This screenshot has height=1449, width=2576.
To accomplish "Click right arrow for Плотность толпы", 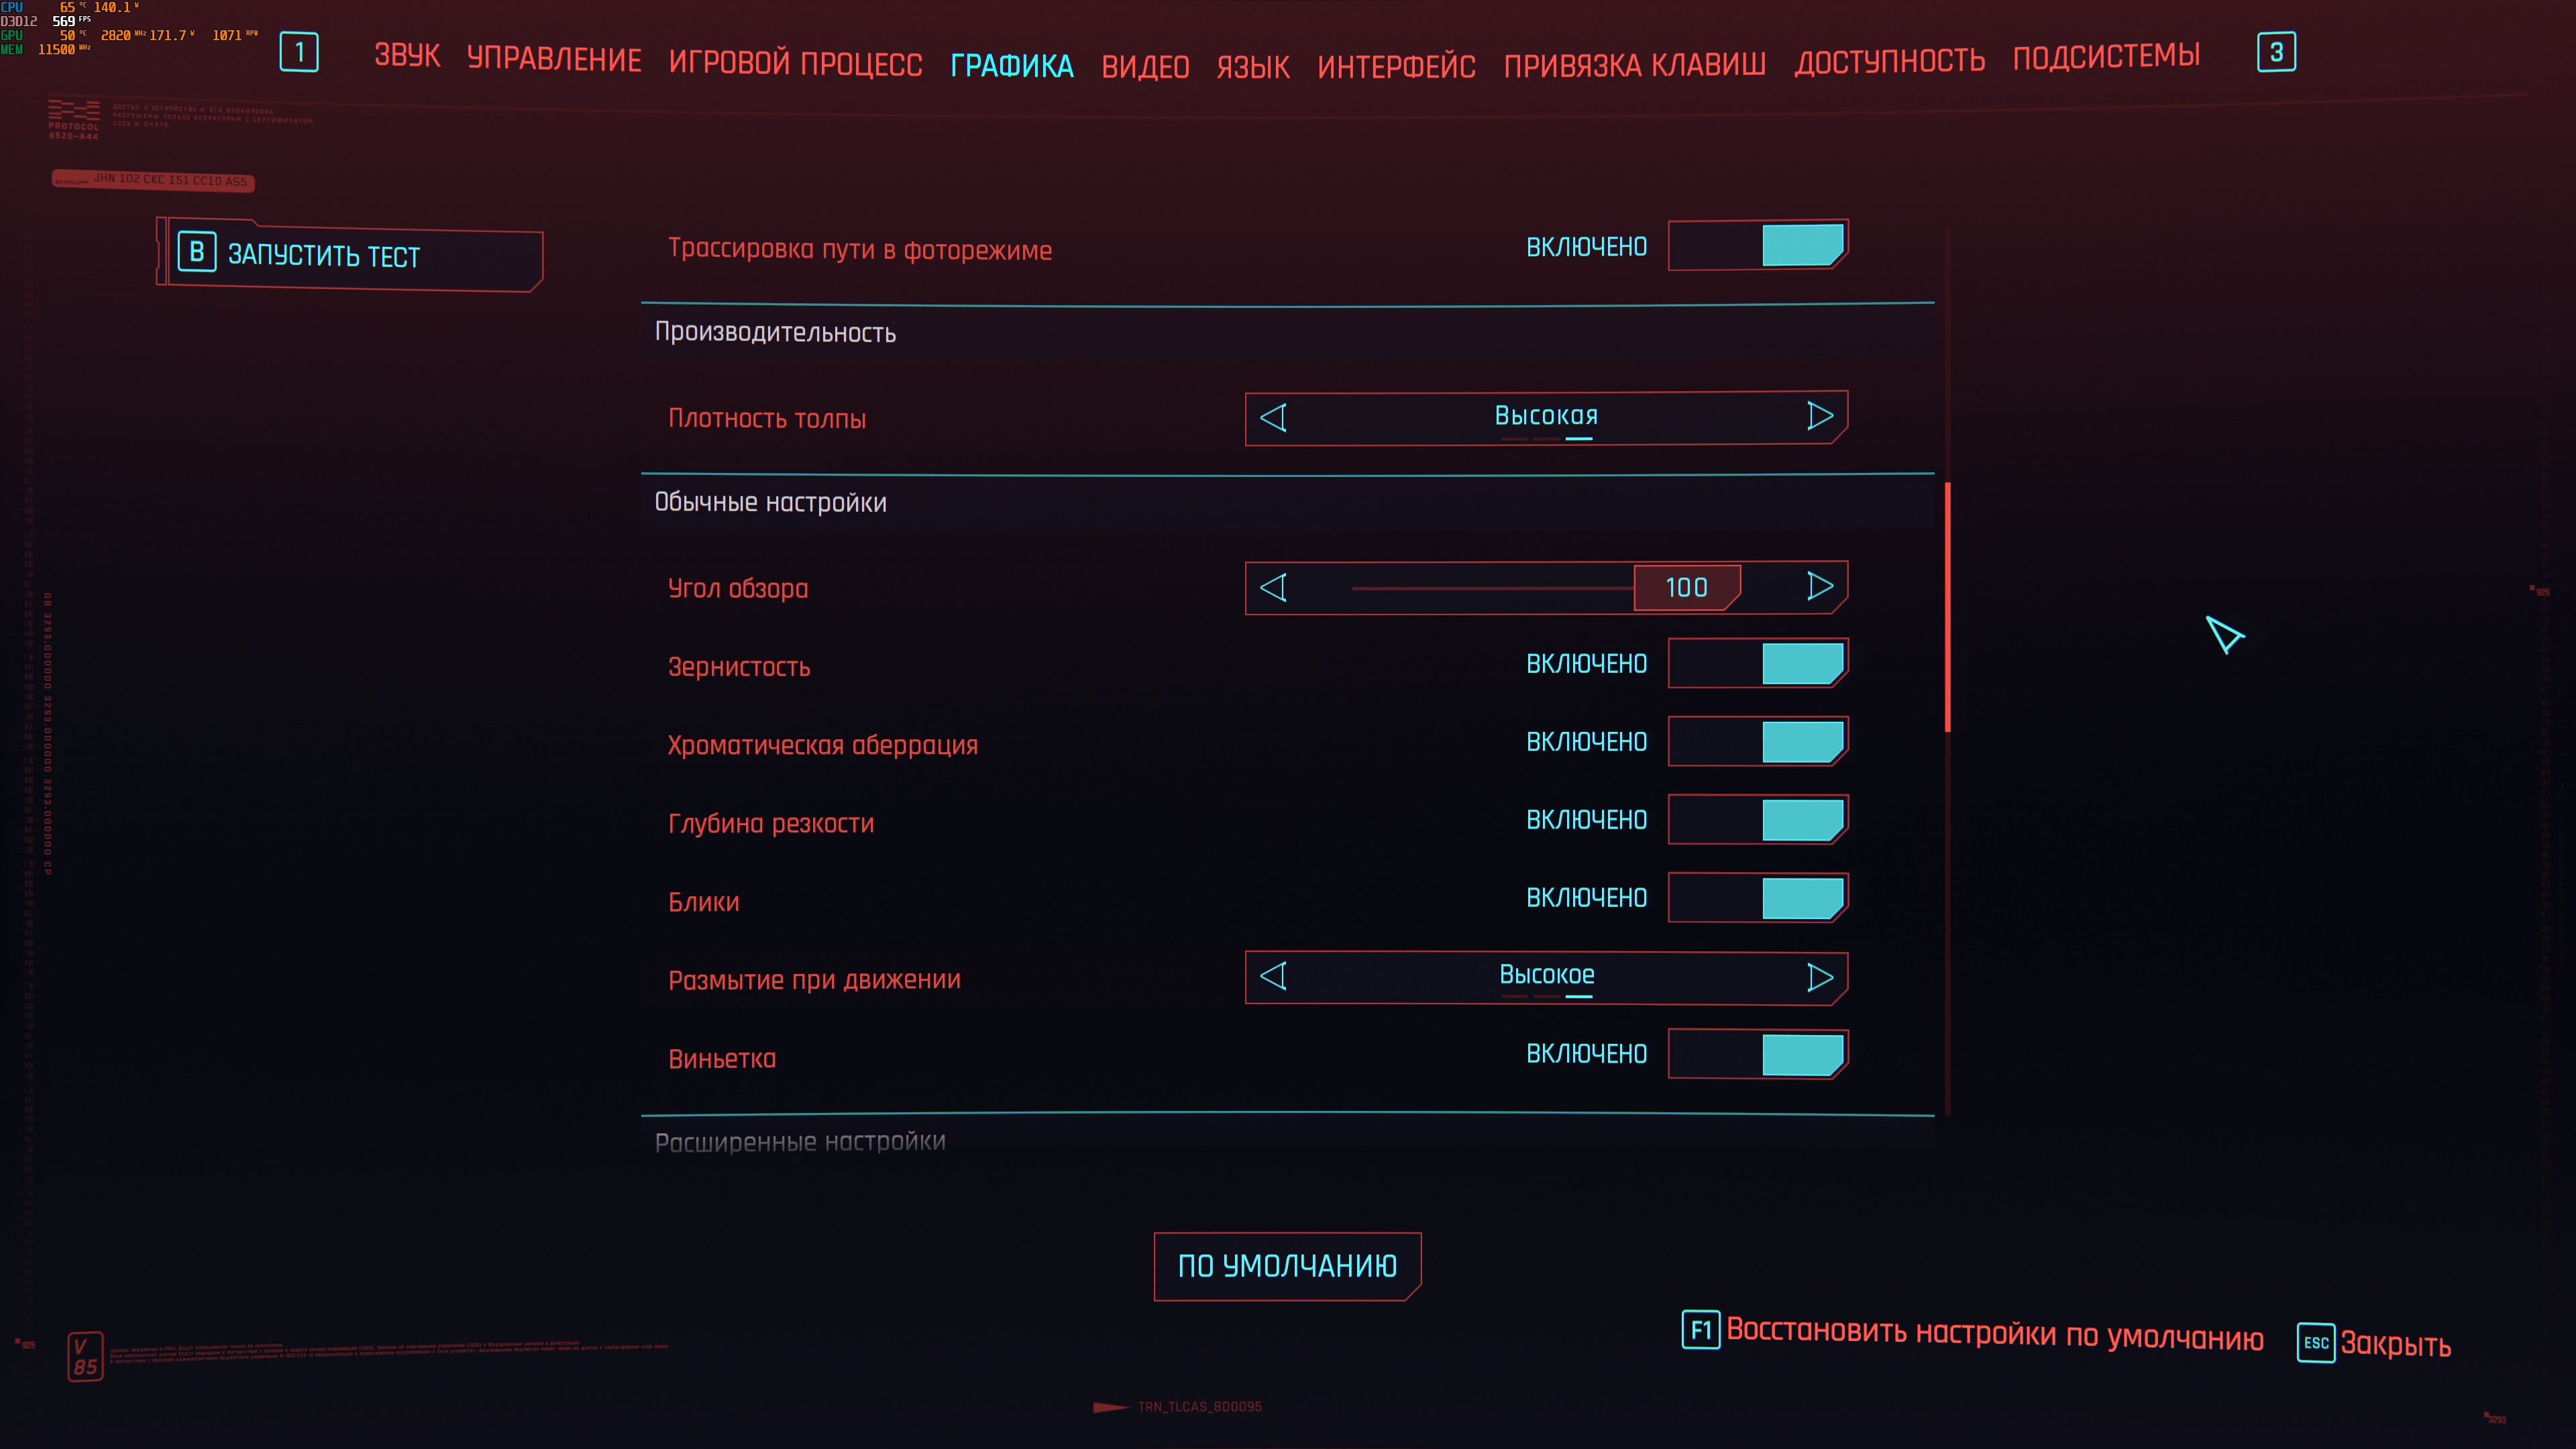I will pyautogui.click(x=1819, y=416).
